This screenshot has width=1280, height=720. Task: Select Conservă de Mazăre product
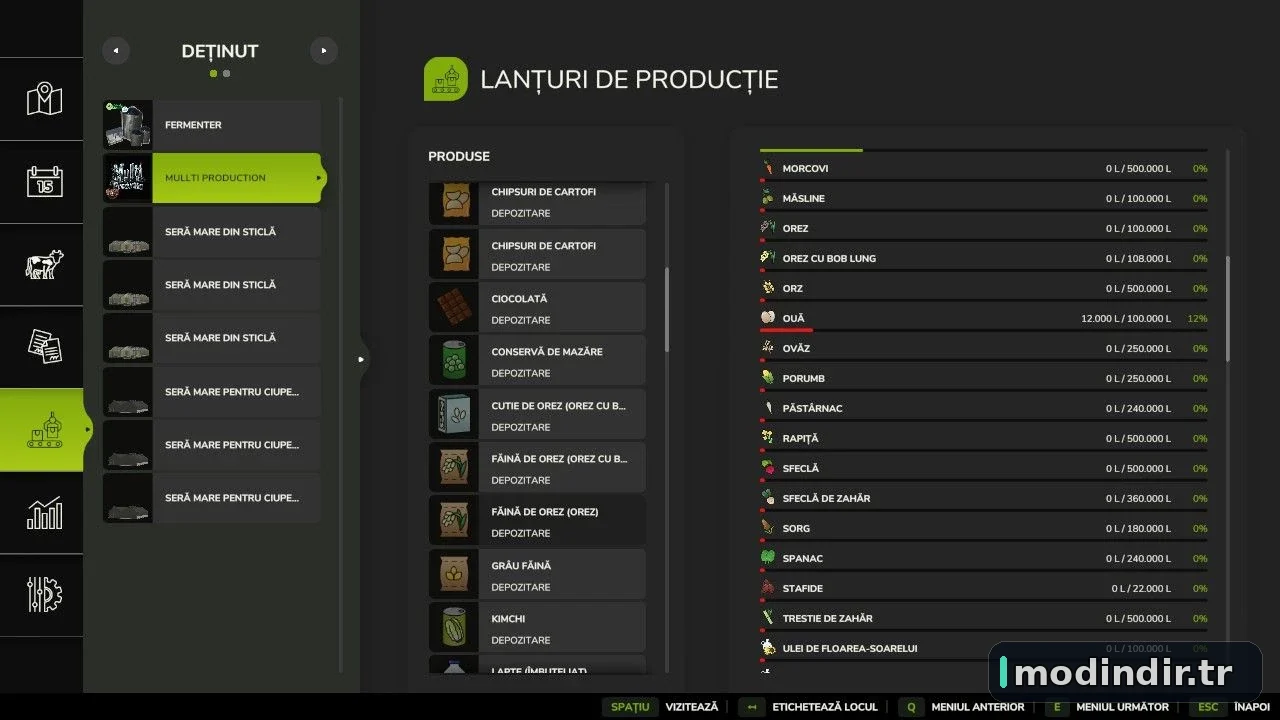tap(538, 361)
